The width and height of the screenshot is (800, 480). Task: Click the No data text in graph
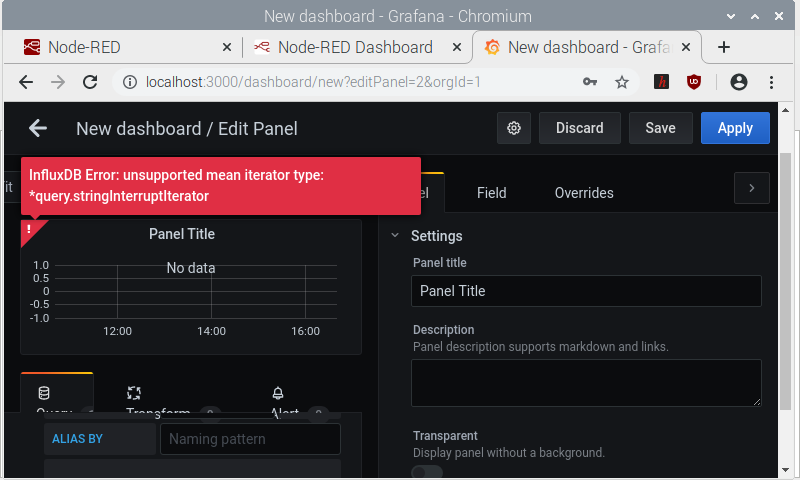tap(191, 268)
